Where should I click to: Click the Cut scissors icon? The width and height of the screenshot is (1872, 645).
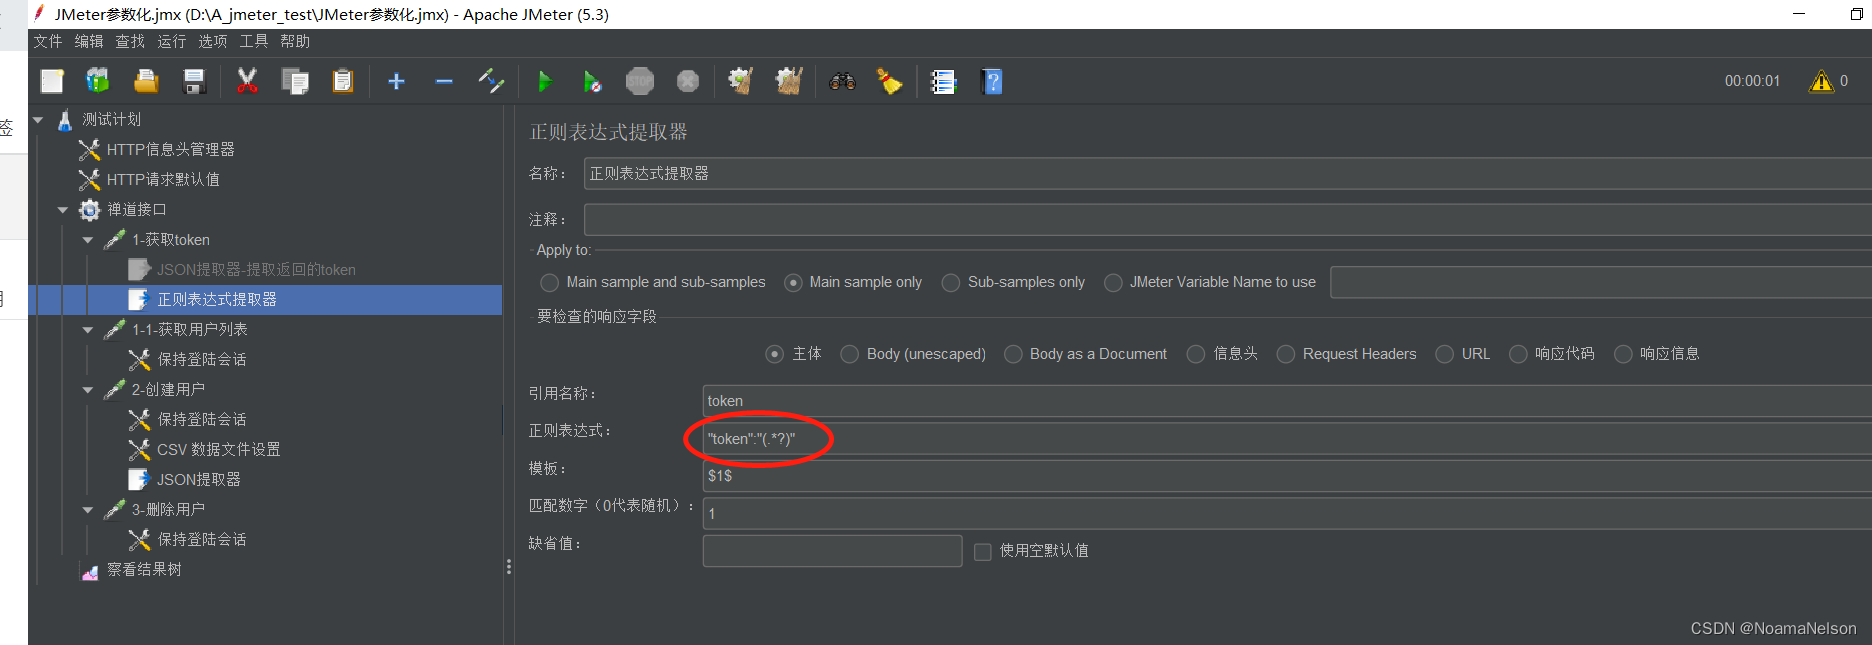247,81
